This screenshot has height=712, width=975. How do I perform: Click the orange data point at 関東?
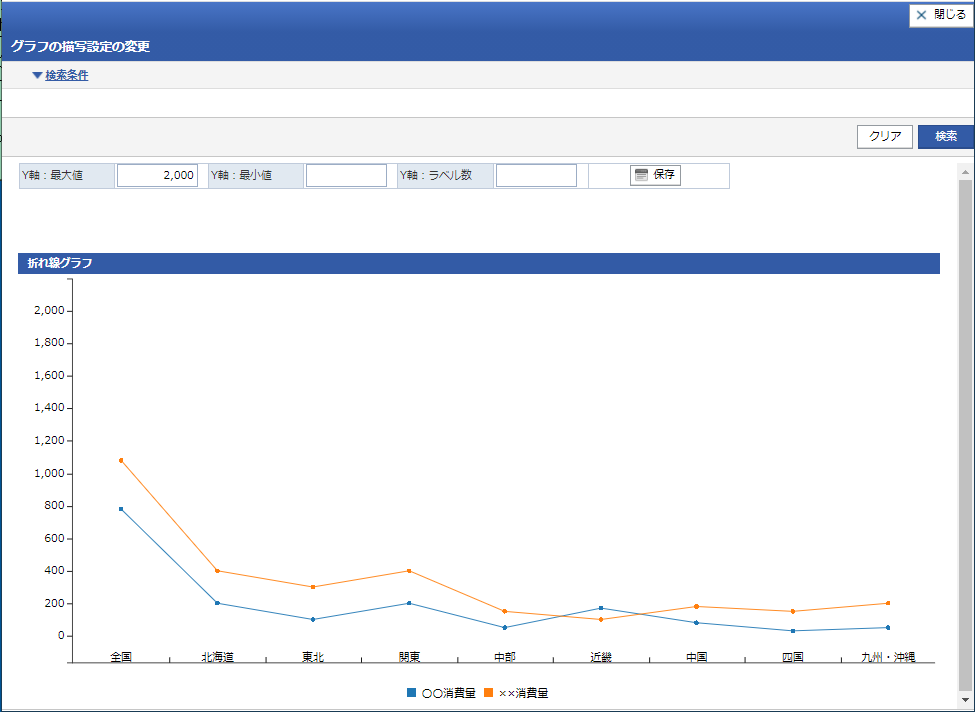[409, 570]
